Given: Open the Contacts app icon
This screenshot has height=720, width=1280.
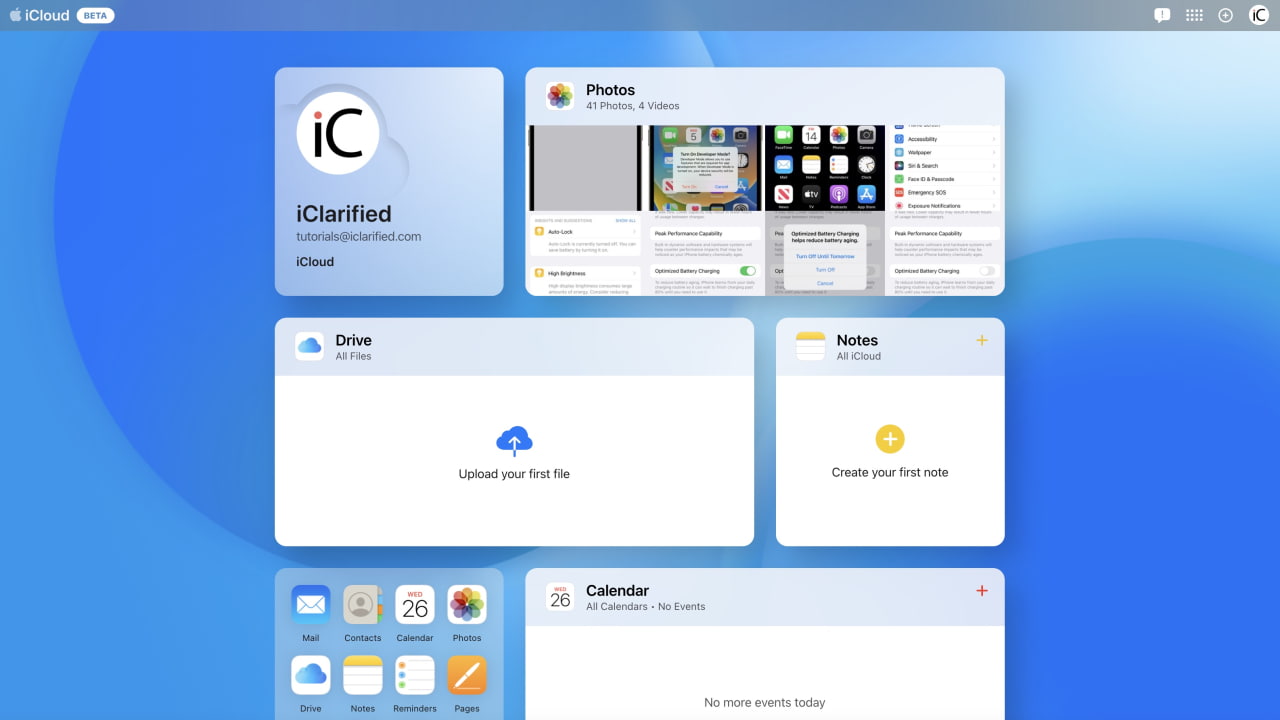Looking at the screenshot, I should [362, 604].
